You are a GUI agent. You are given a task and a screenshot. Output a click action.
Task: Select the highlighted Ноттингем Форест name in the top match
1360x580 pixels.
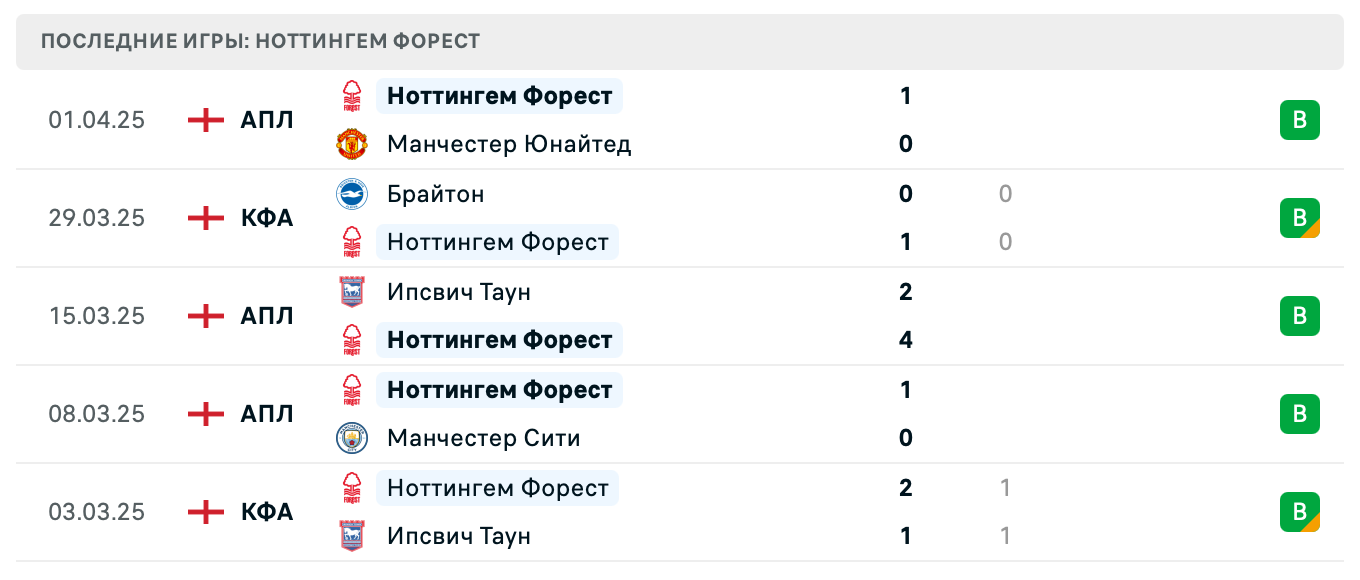click(x=499, y=95)
